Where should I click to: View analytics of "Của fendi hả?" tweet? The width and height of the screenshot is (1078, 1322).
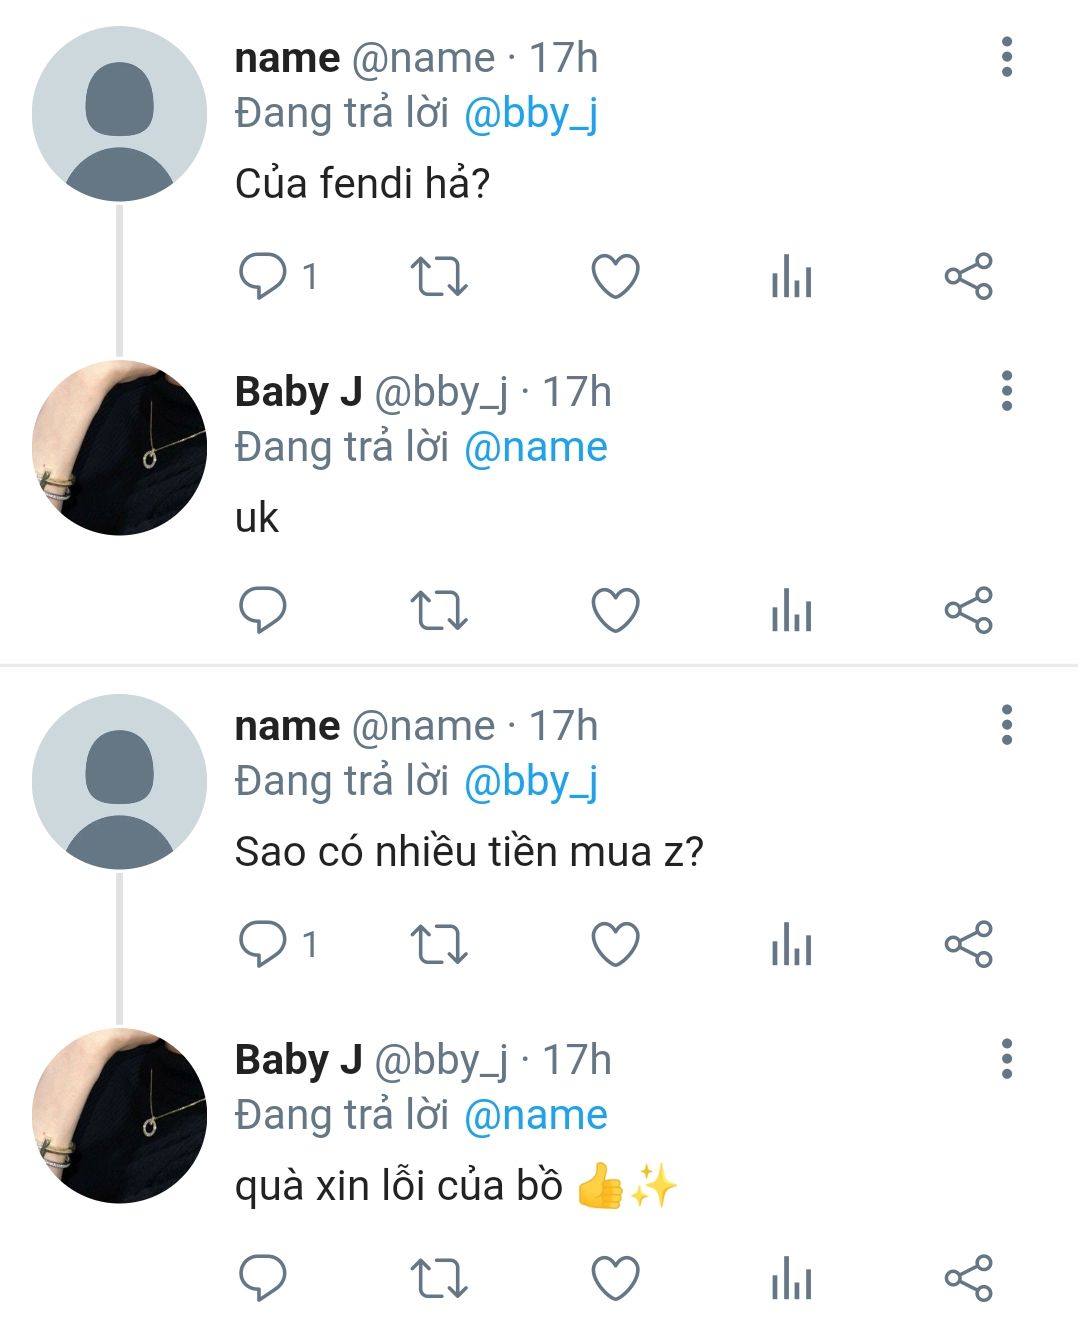pyautogui.click(x=791, y=277)
